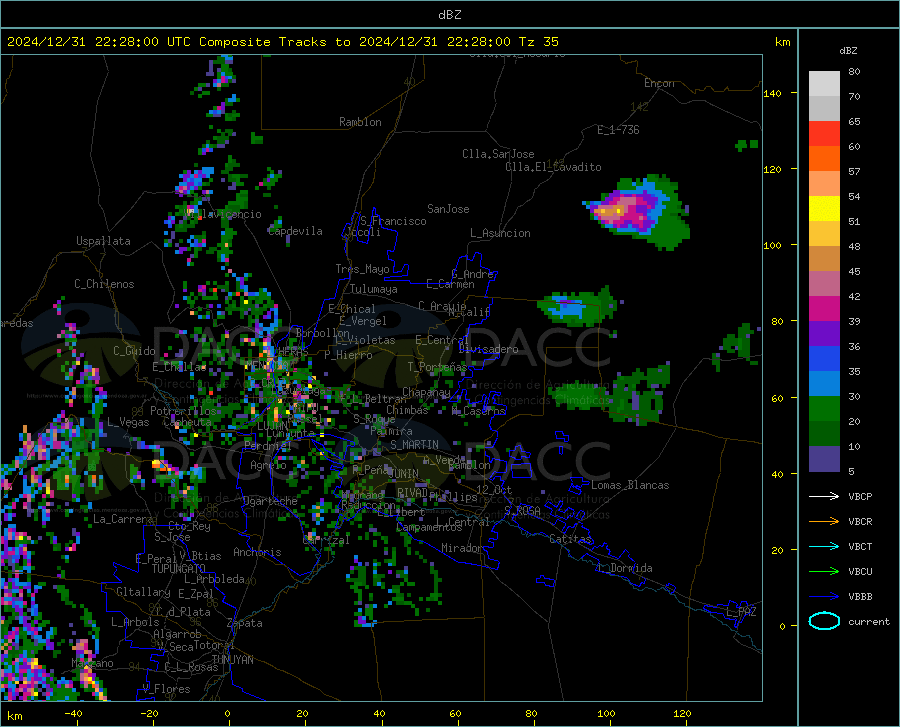Click the Anchoris map label
This screenshot has height=727, width=900.
pos(257,553)
